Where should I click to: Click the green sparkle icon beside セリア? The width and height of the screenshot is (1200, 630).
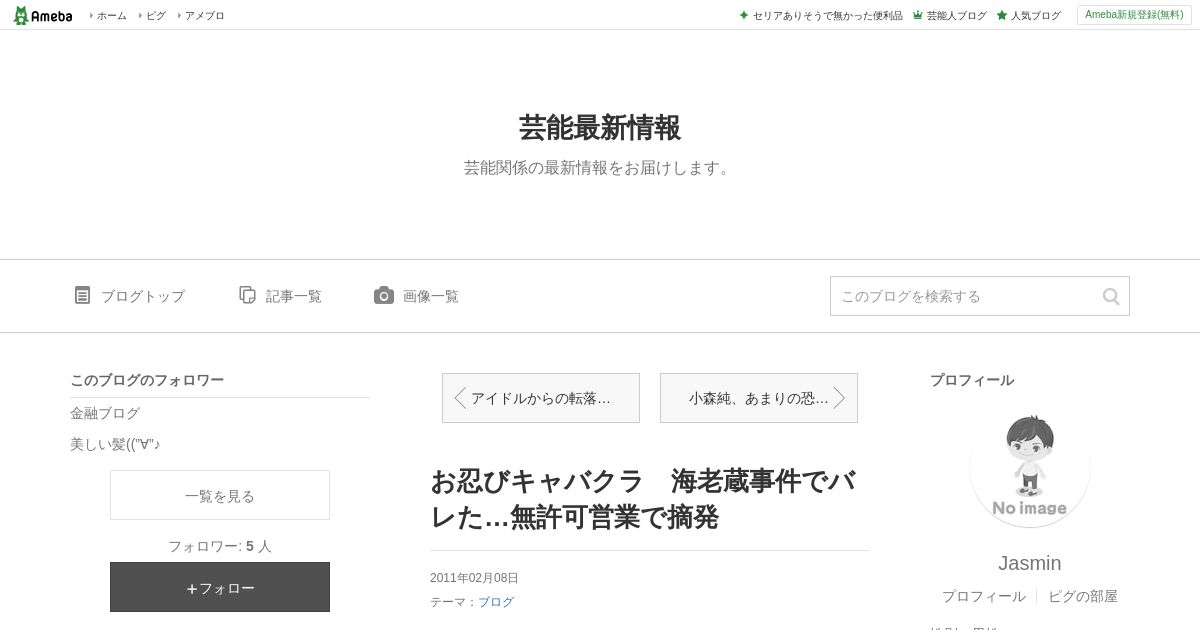[x=744, y=15]
